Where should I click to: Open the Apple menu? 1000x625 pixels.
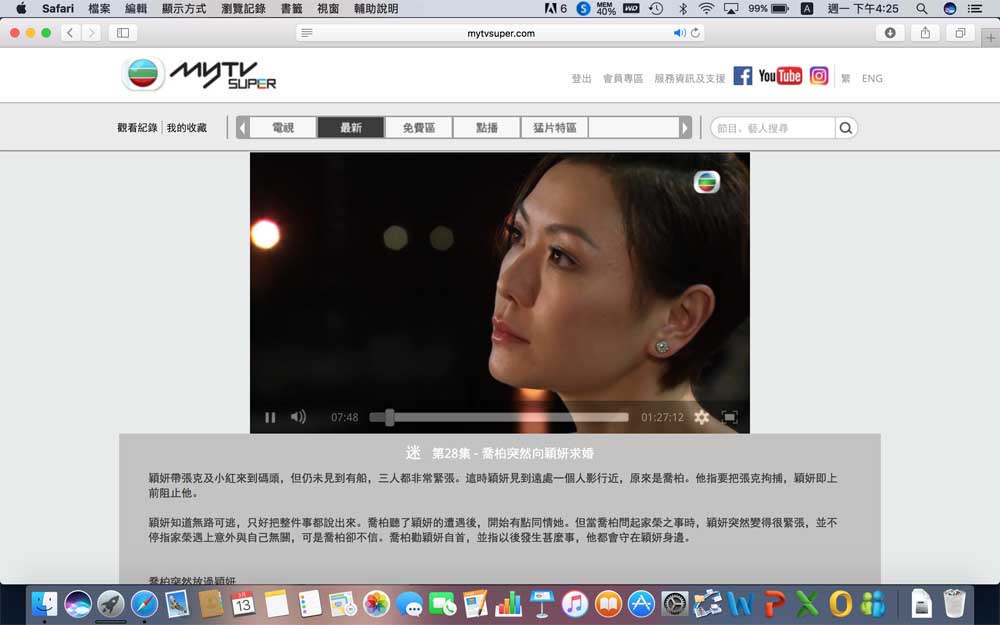(21, 8)
